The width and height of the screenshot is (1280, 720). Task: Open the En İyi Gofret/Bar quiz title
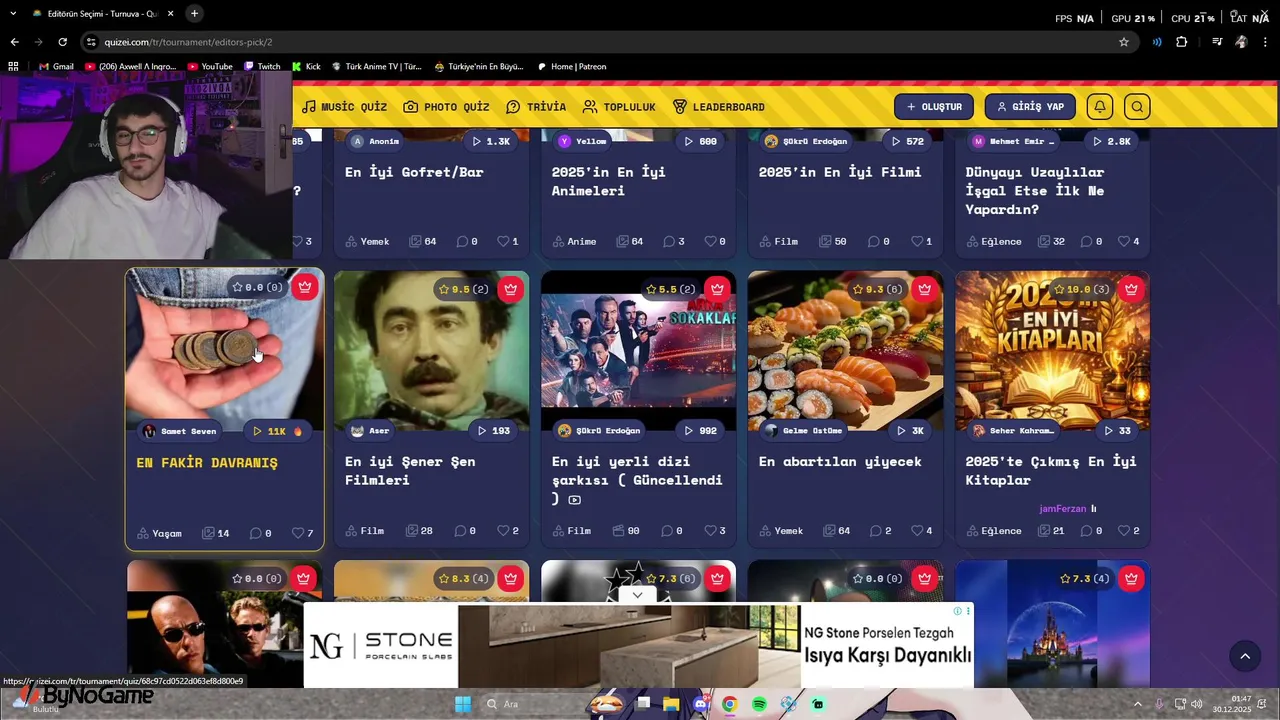tap(414, 172)
